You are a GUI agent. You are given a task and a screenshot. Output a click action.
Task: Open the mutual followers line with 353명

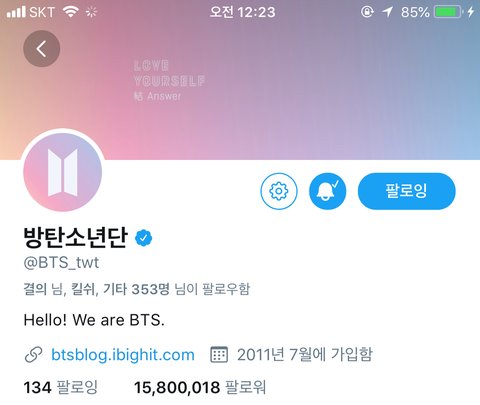coord(136,289)
